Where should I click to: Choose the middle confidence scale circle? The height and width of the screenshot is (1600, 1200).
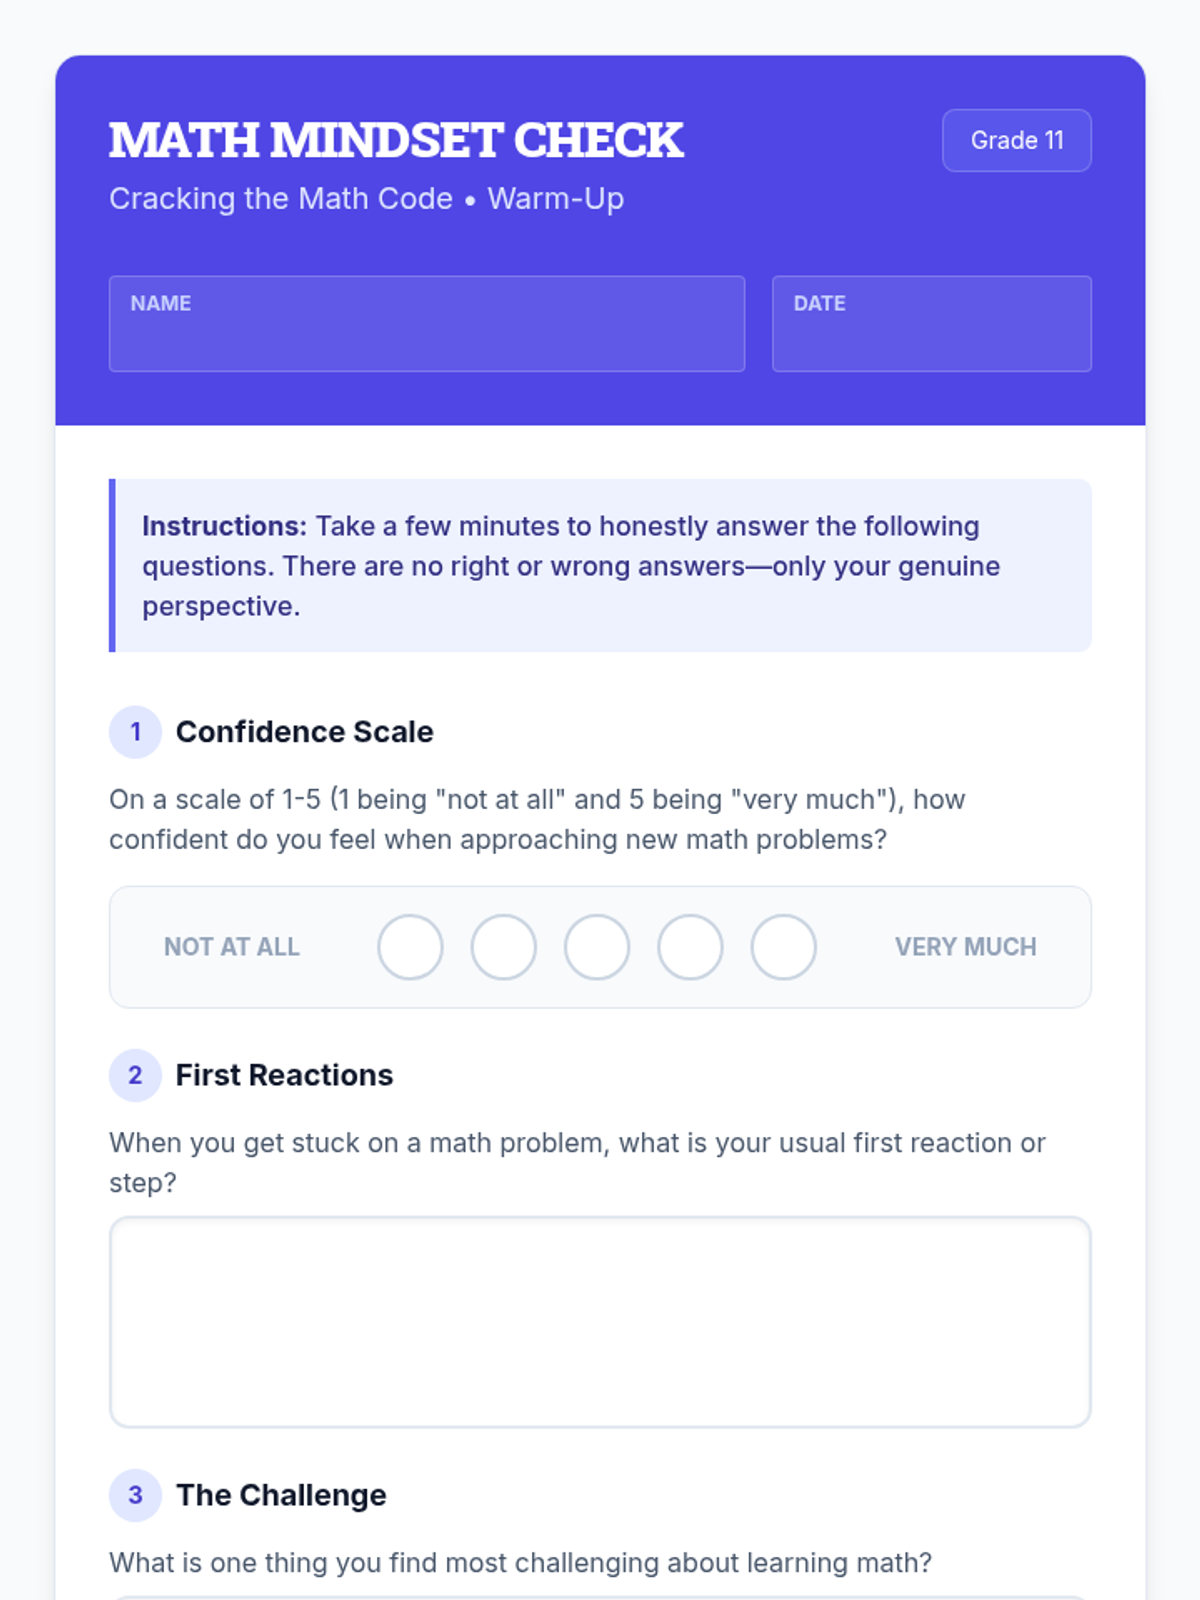597,947
